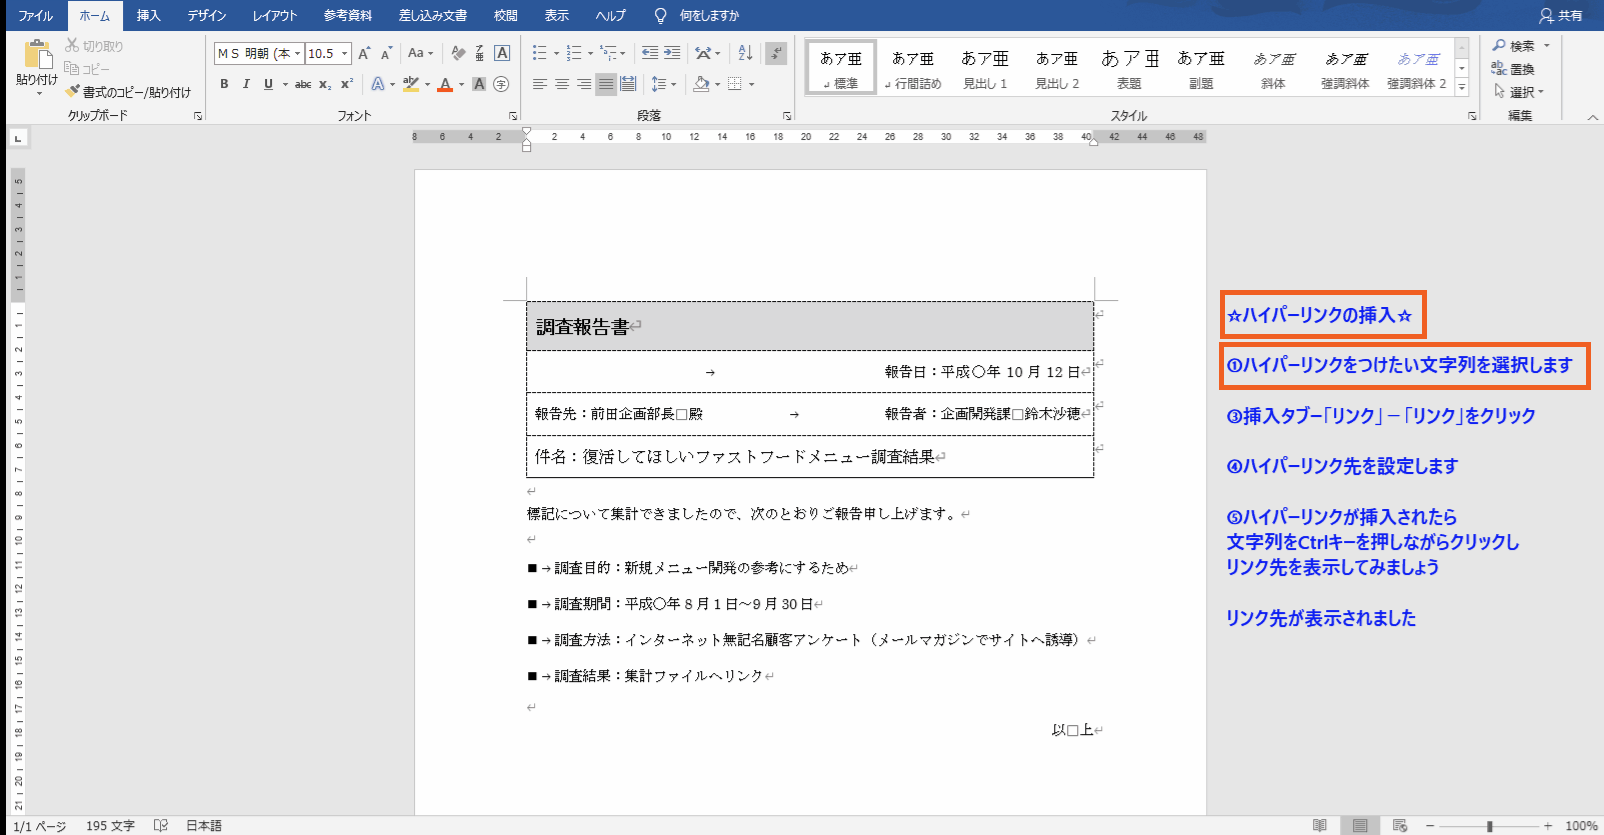Toggle Bold formatting

(x=224, y=85)
